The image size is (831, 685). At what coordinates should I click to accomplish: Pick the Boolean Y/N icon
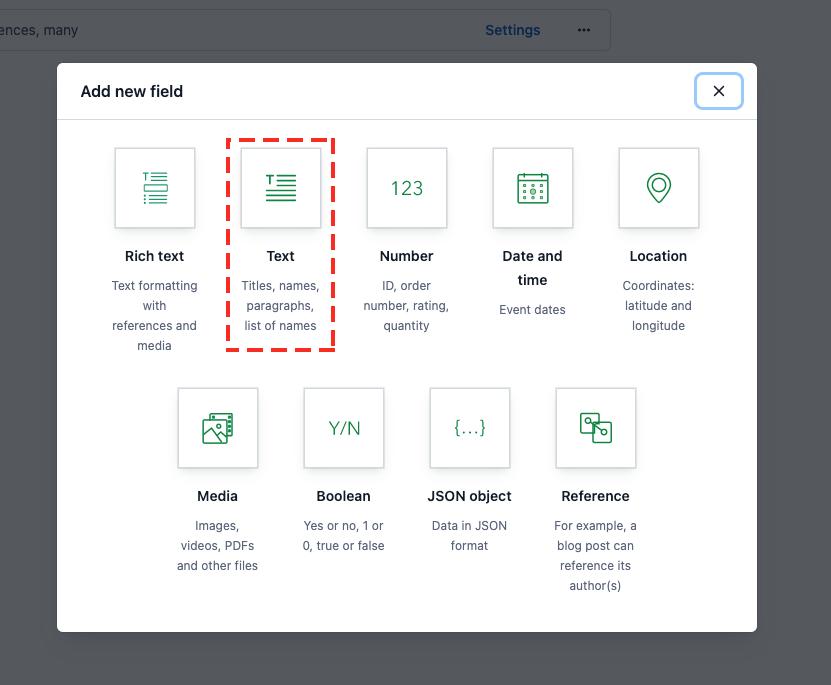pyautogui.click(x=344, y=428)
